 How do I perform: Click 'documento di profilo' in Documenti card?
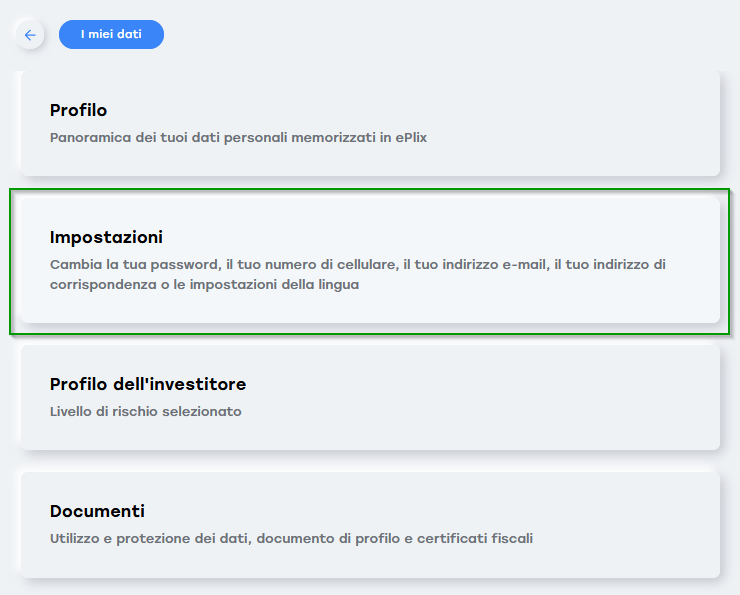328,538
